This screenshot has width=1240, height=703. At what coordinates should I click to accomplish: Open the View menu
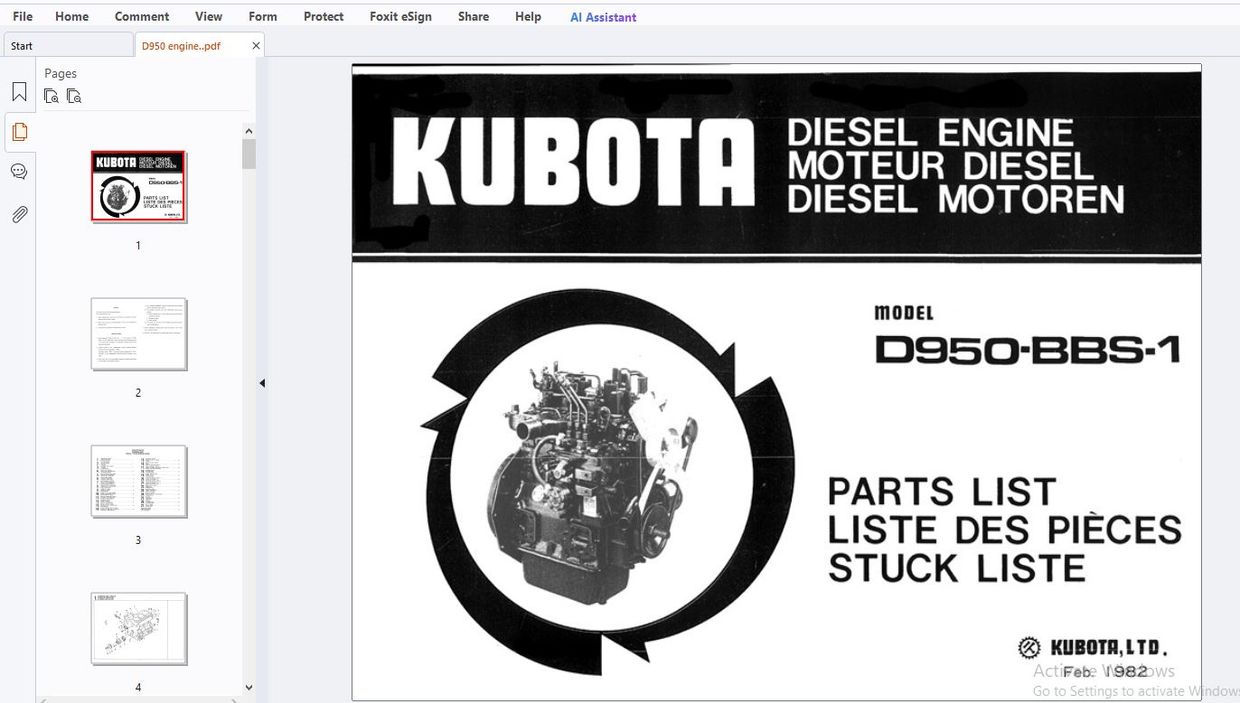(208, 16)
